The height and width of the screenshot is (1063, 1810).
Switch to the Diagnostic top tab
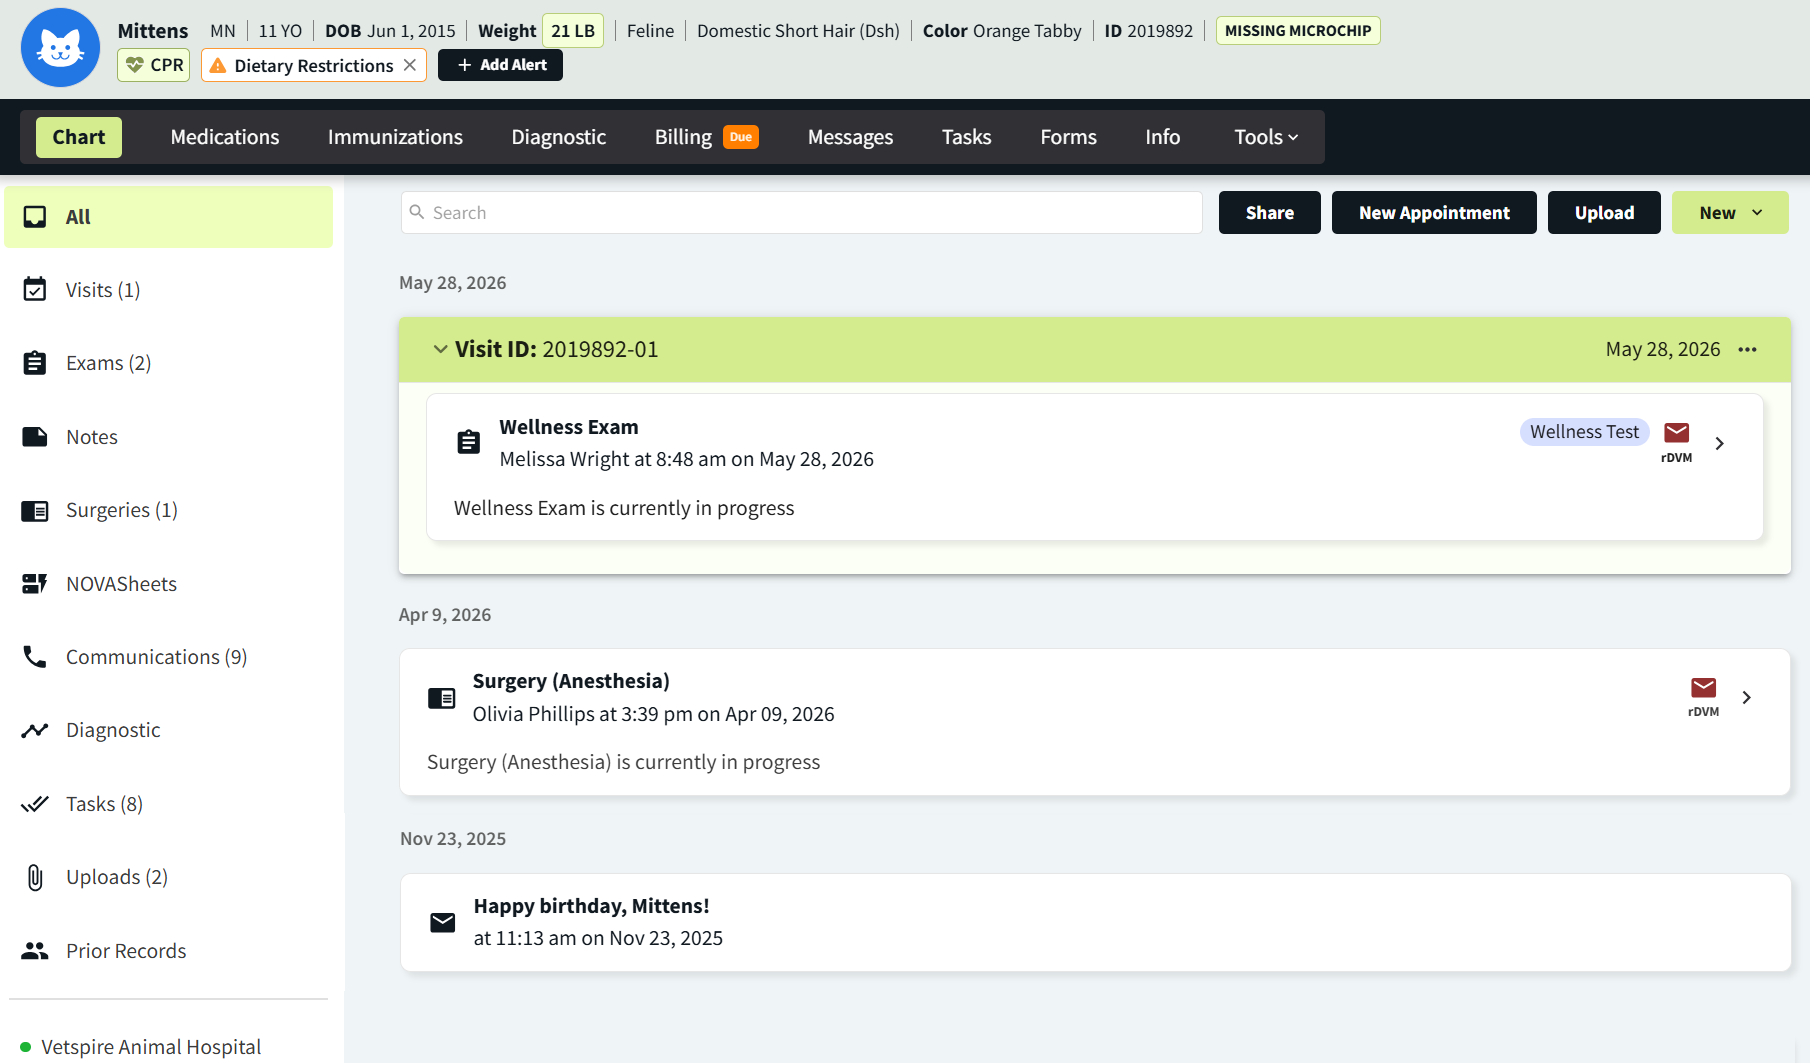[x=559, y=137]
